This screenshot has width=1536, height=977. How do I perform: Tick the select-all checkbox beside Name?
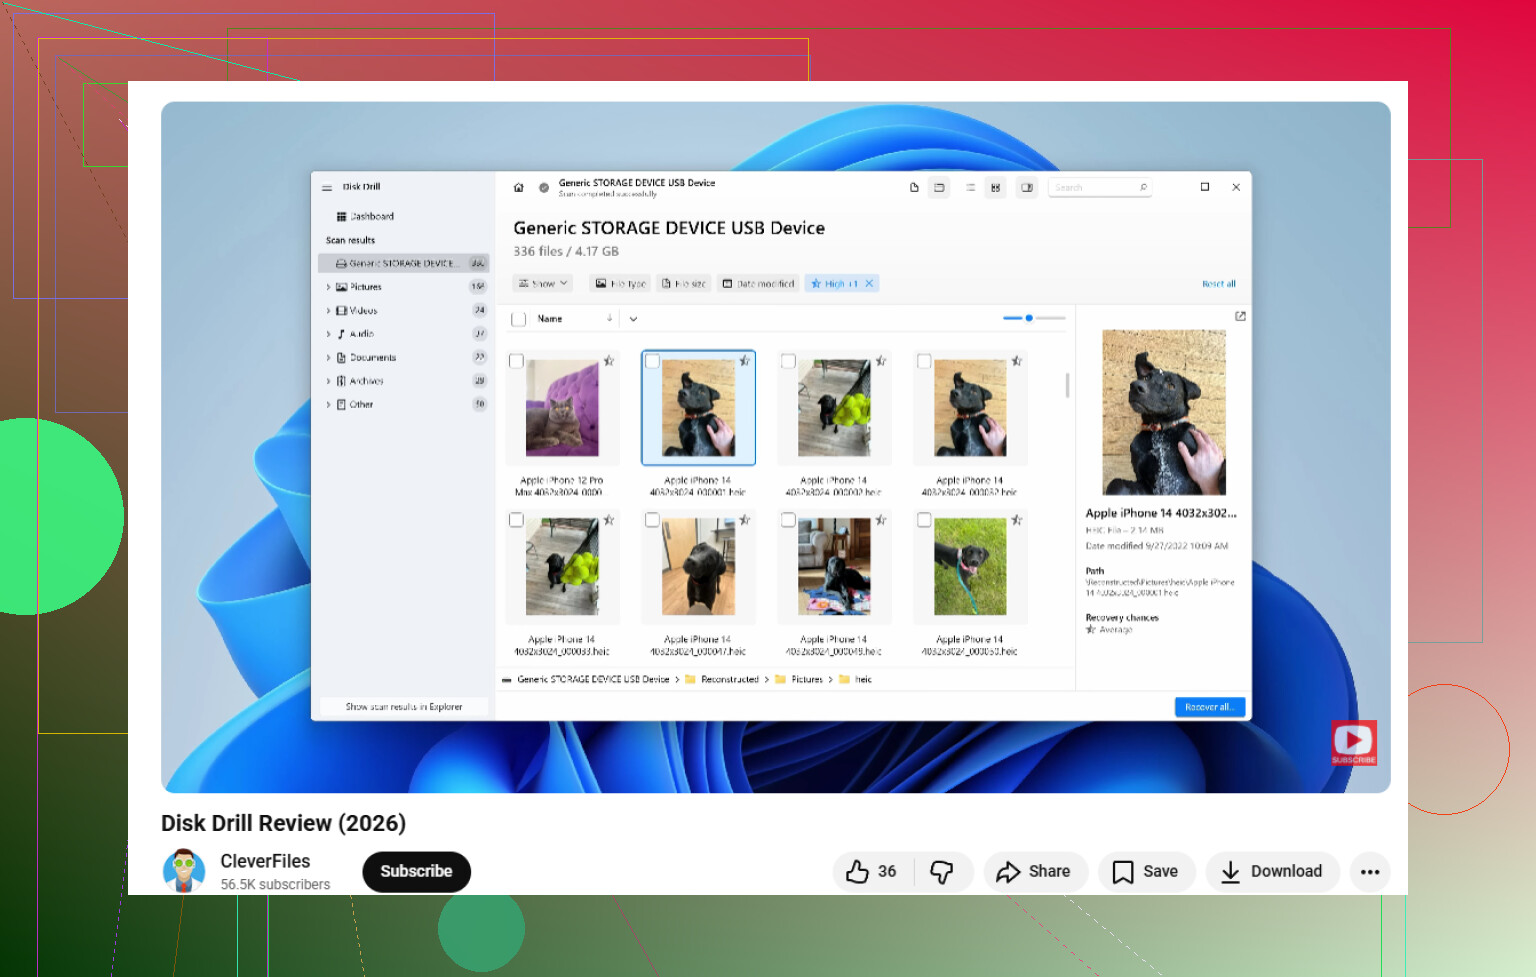pos(518,319)
